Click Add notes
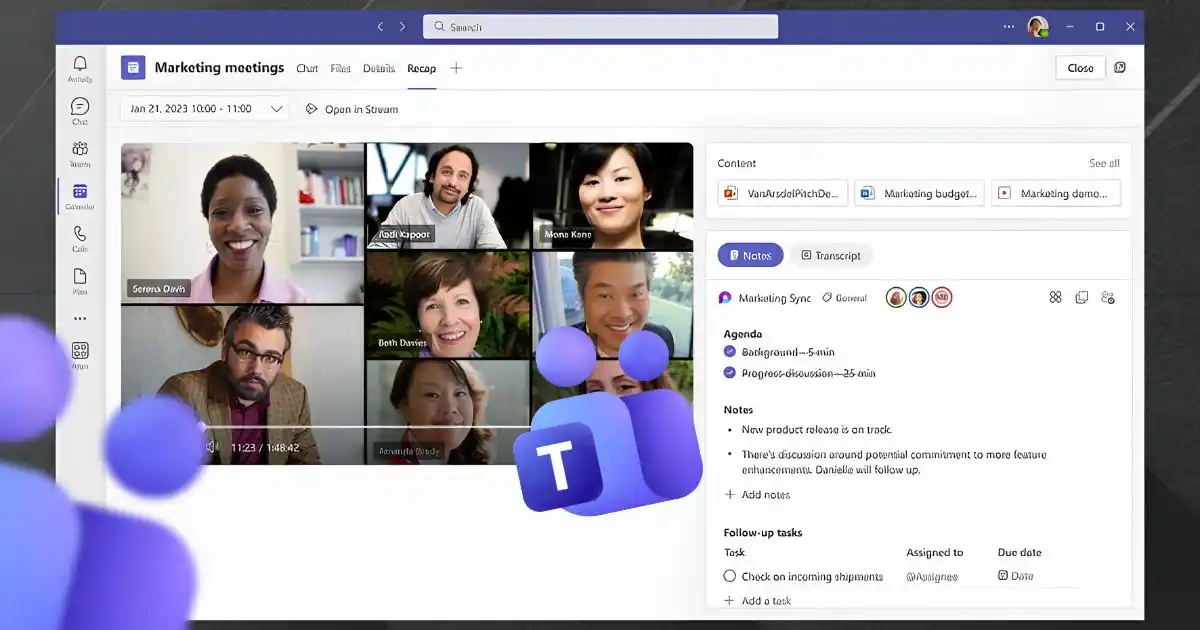This screenshot has height=630, width=1200. pos(758,494)
